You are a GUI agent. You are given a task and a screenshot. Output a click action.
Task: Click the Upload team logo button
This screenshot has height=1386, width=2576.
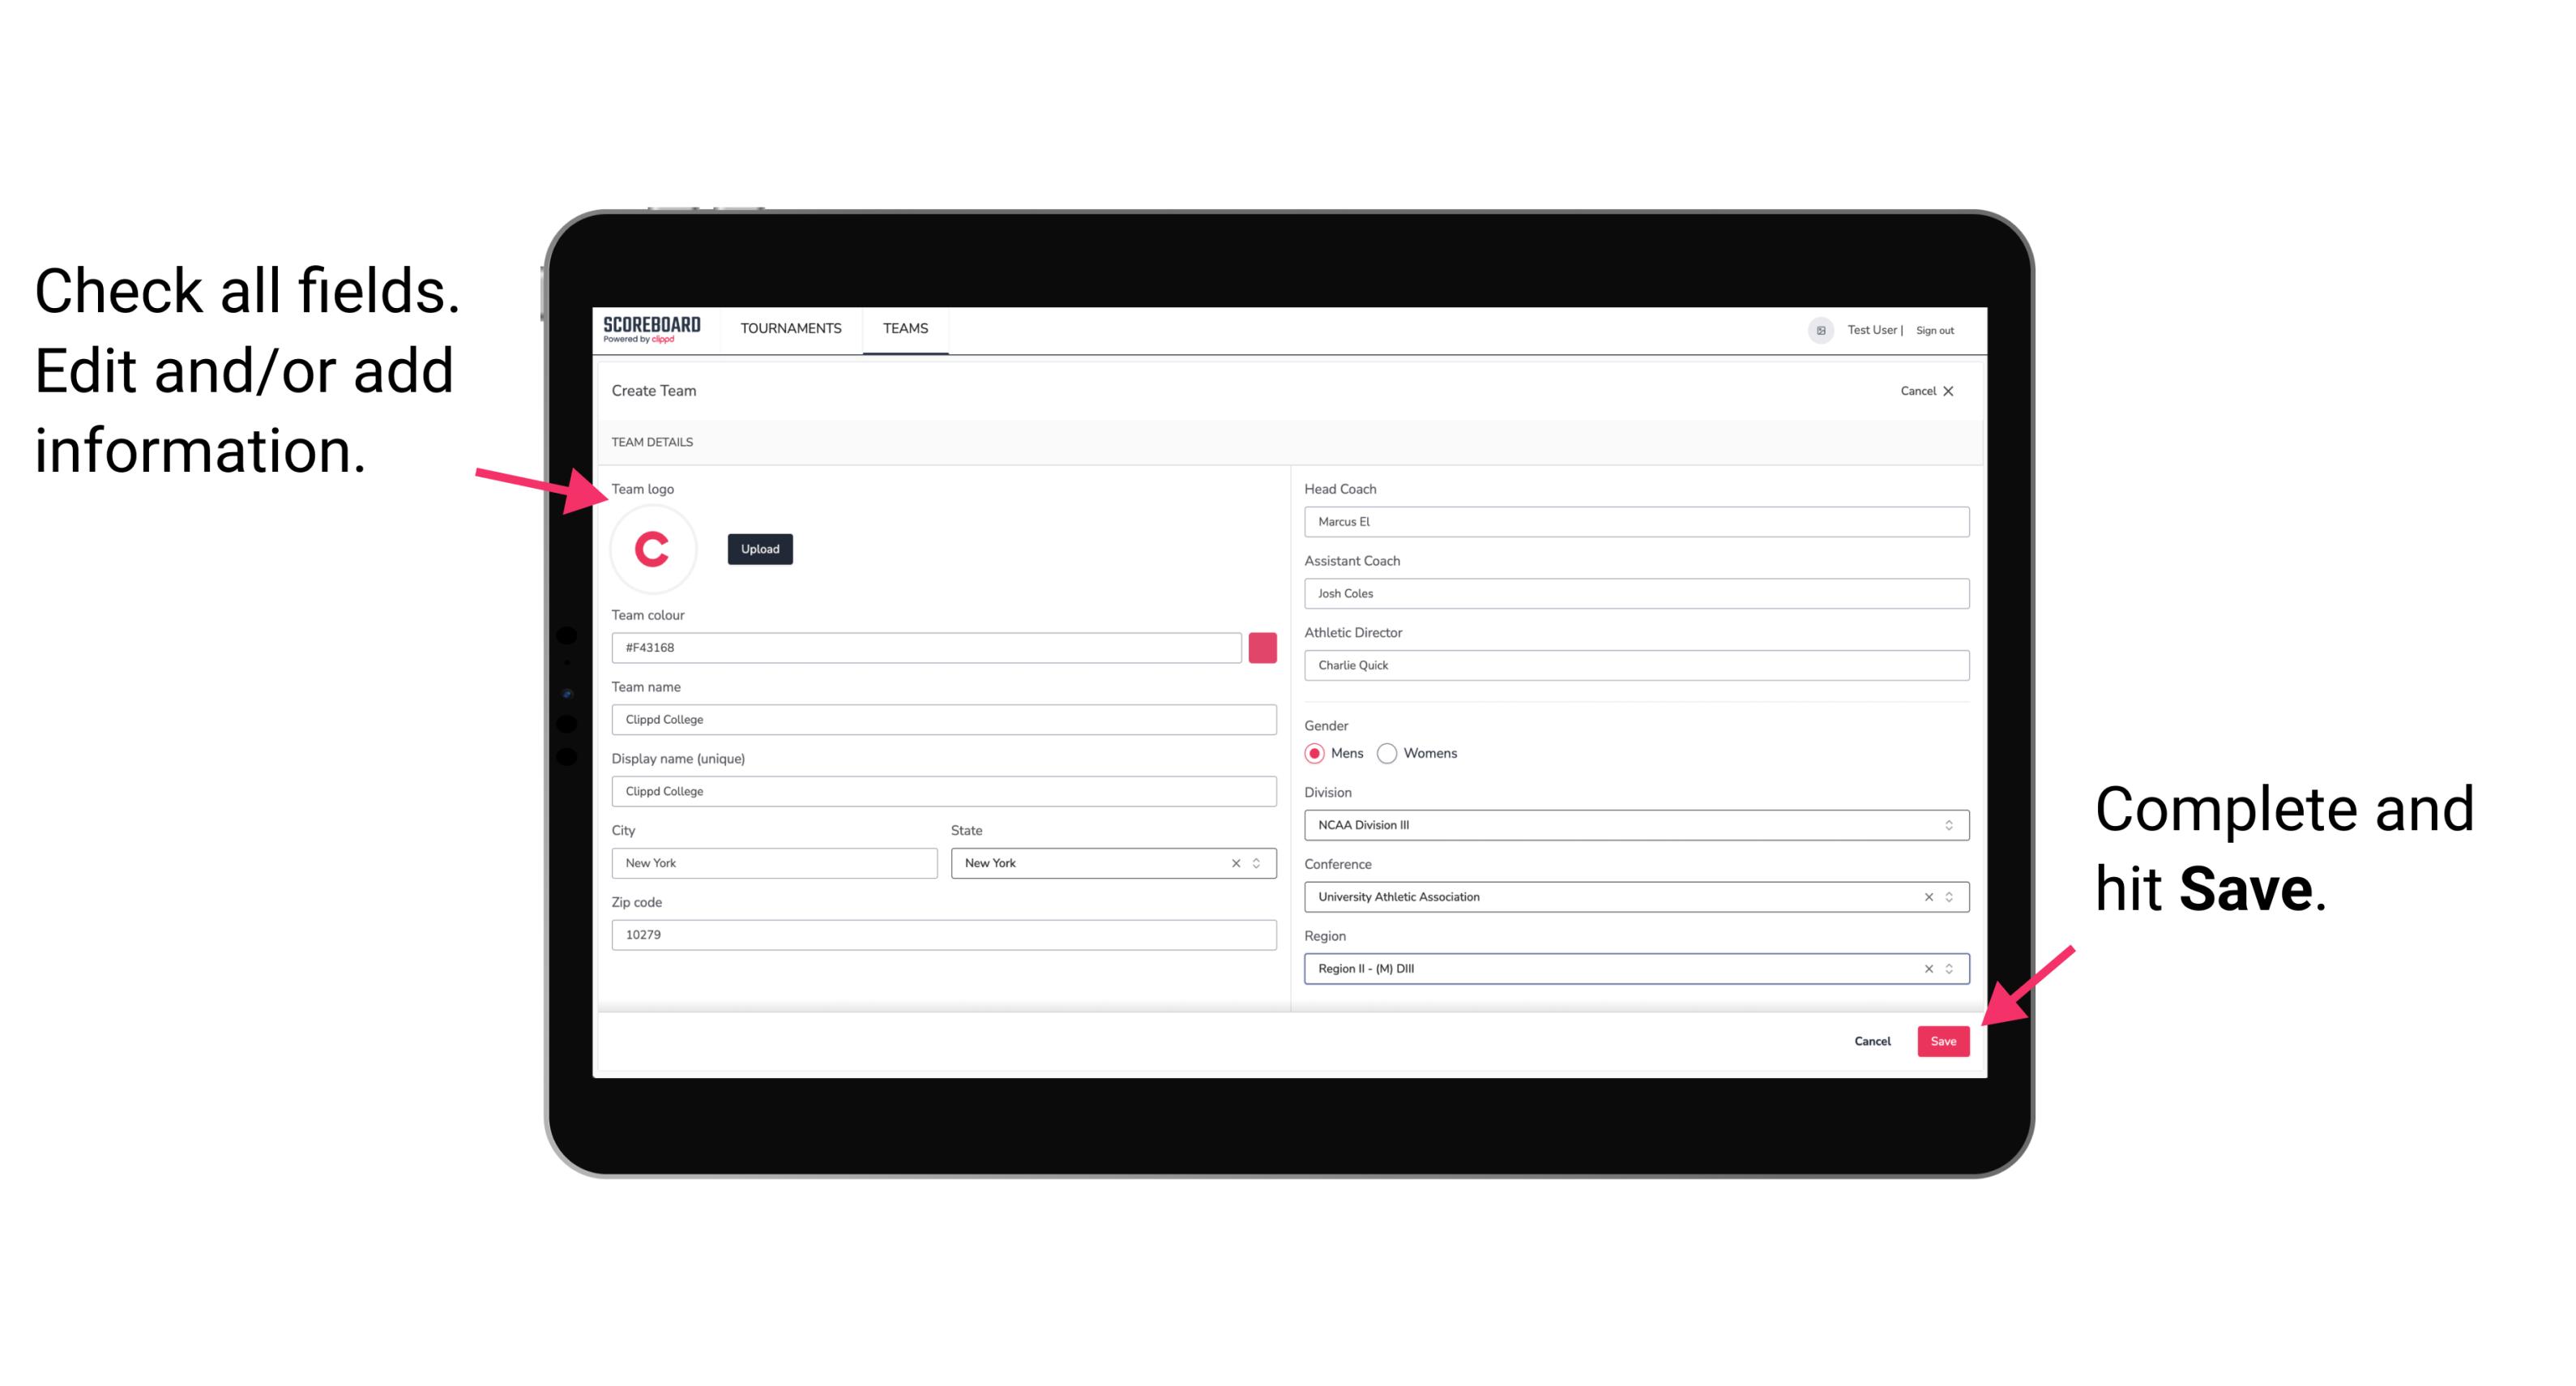click(759, 548)
